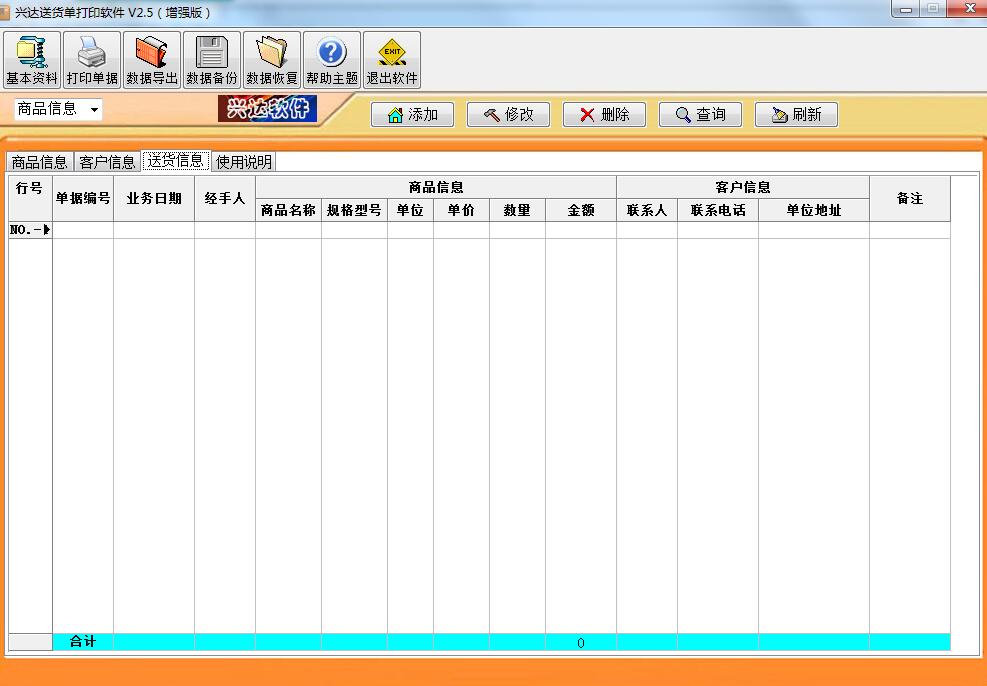Click the 打印单据 printer icon
The image size is (987, 686).
point(92,60)
